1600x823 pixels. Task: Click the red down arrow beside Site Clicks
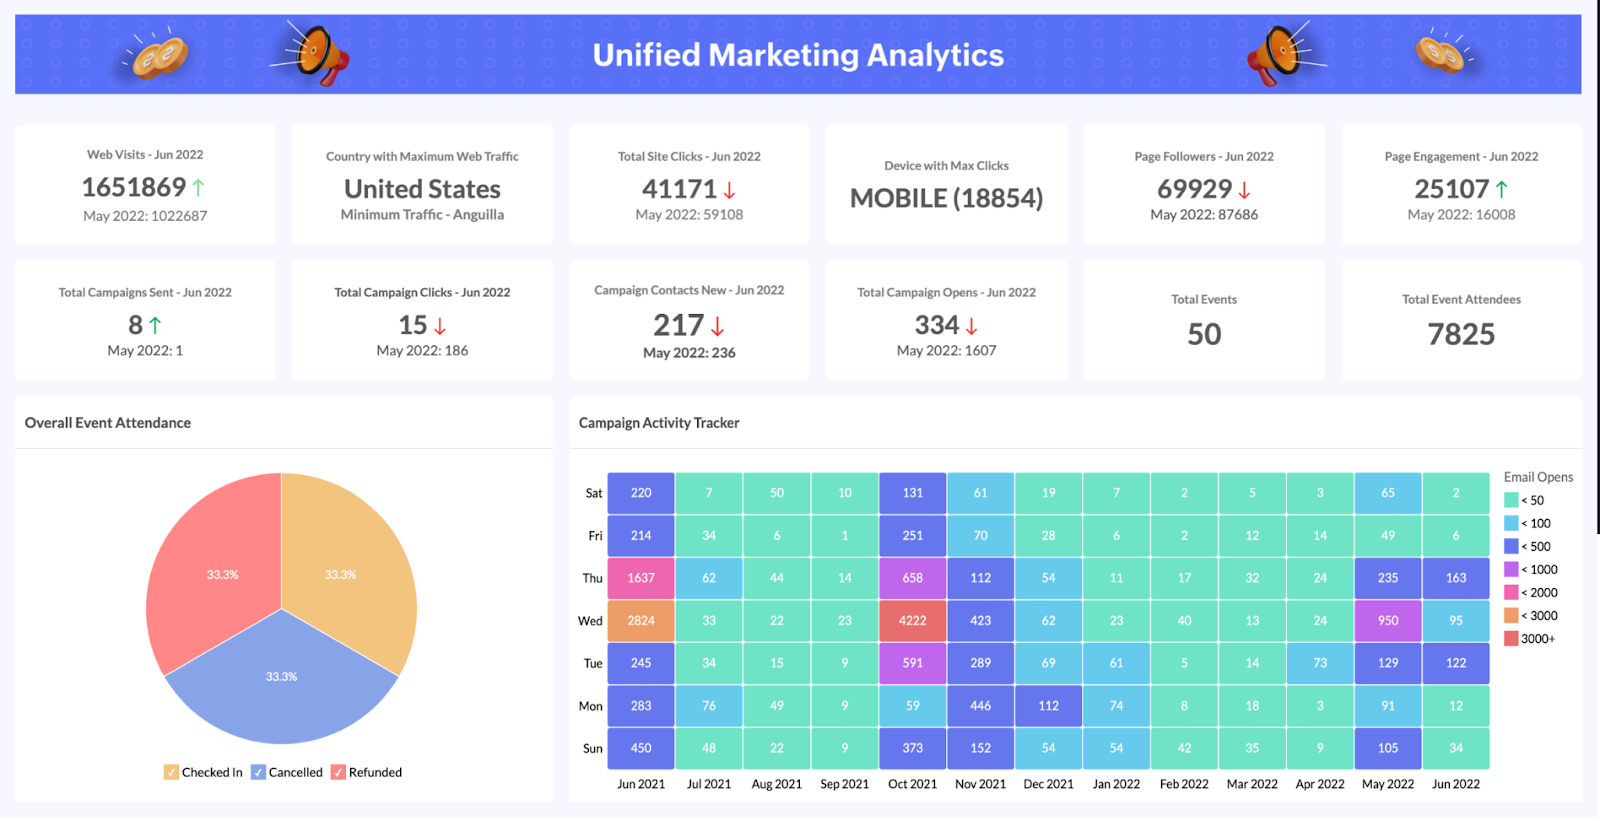click(x=730, y=190)
